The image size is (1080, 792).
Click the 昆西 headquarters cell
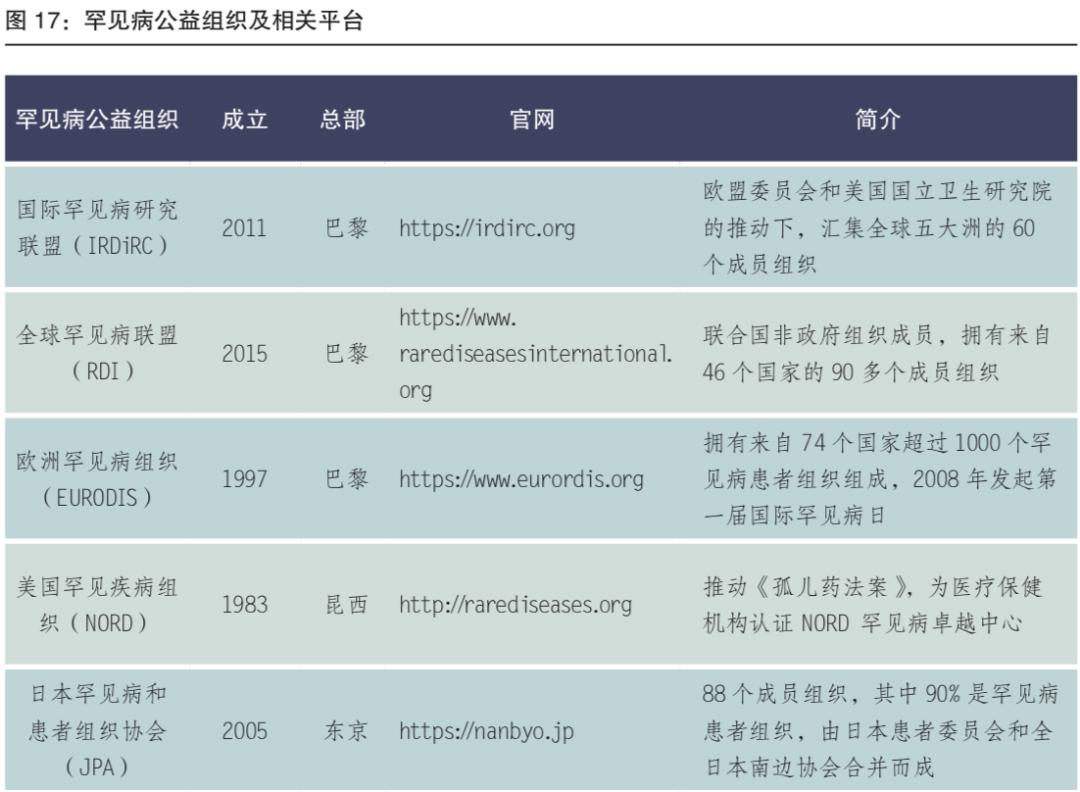[x=346, y=605]
